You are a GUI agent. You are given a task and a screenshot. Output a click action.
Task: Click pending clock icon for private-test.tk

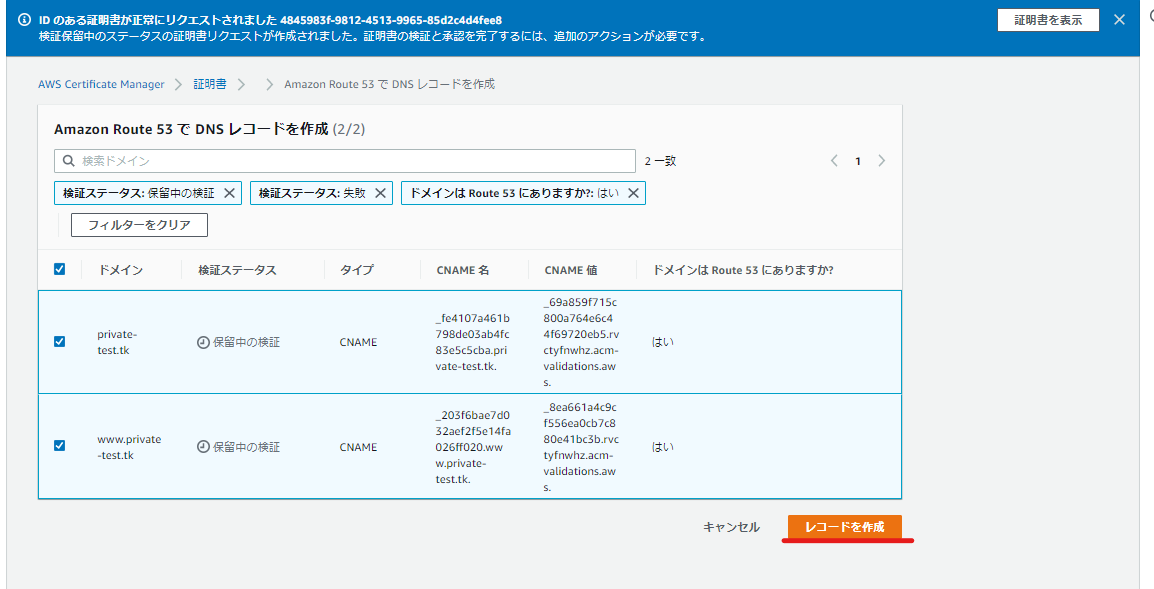(x=204, y=342)
